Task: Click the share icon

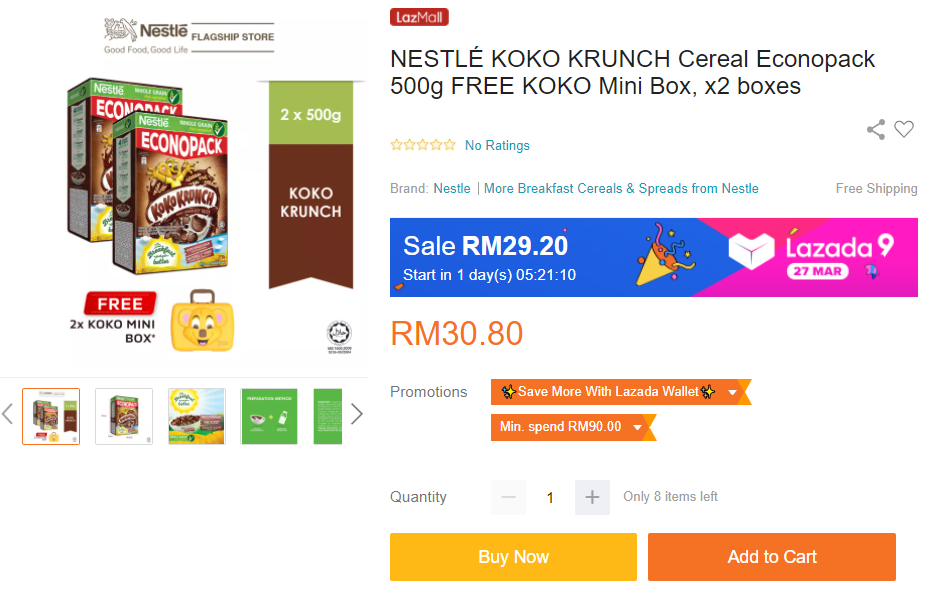Action: coord(876,129)
